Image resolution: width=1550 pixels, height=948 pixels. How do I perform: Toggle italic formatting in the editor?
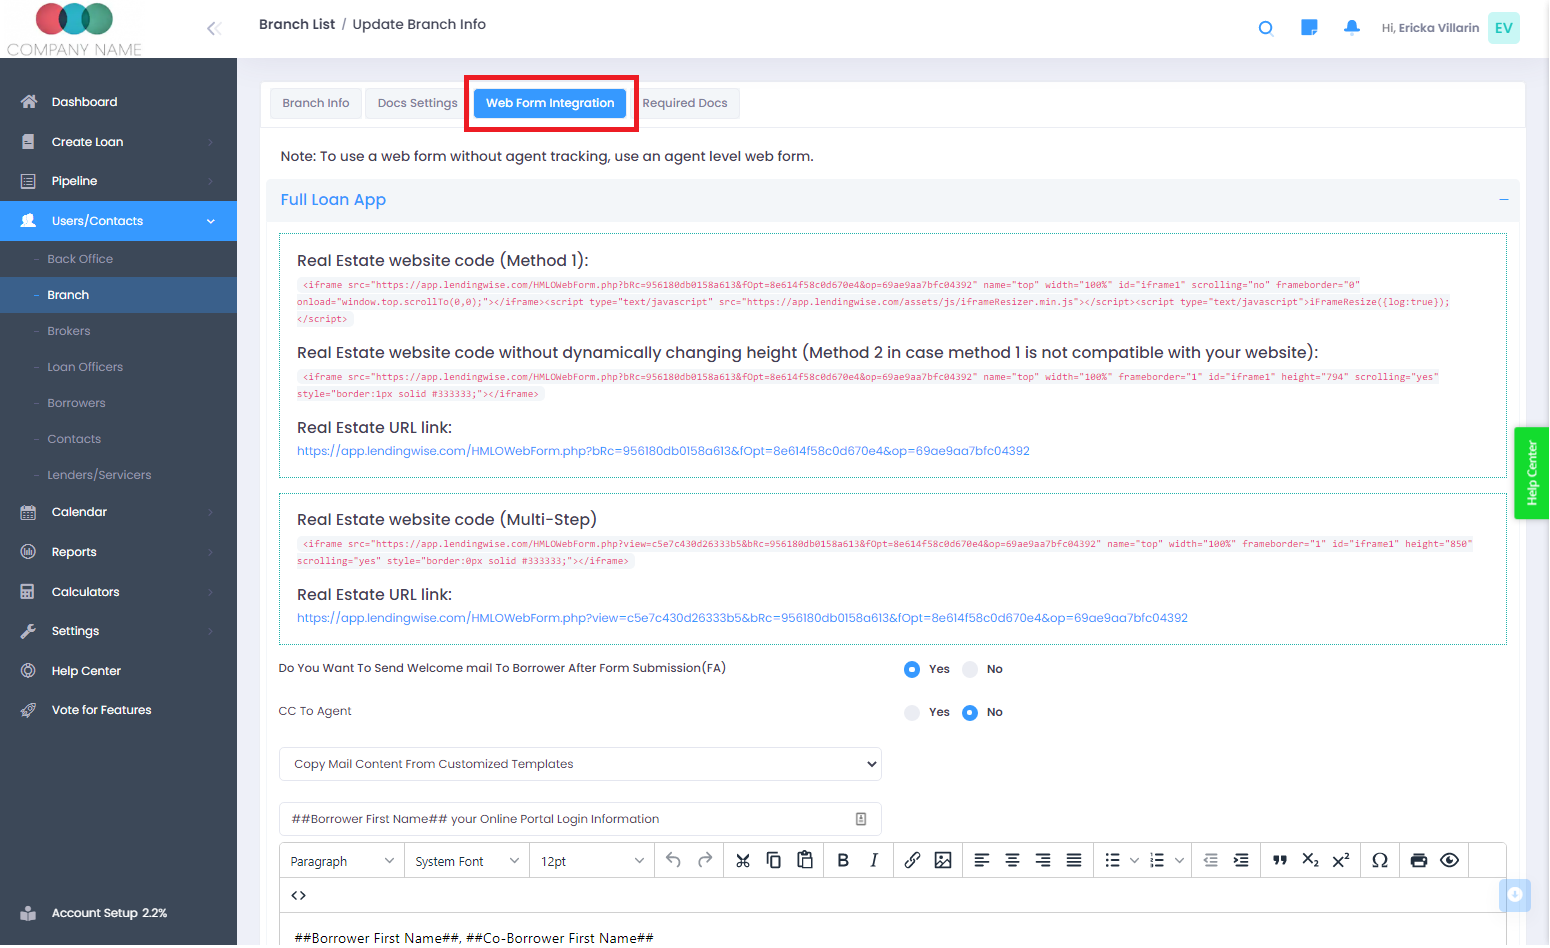click(x=874, y=861)
